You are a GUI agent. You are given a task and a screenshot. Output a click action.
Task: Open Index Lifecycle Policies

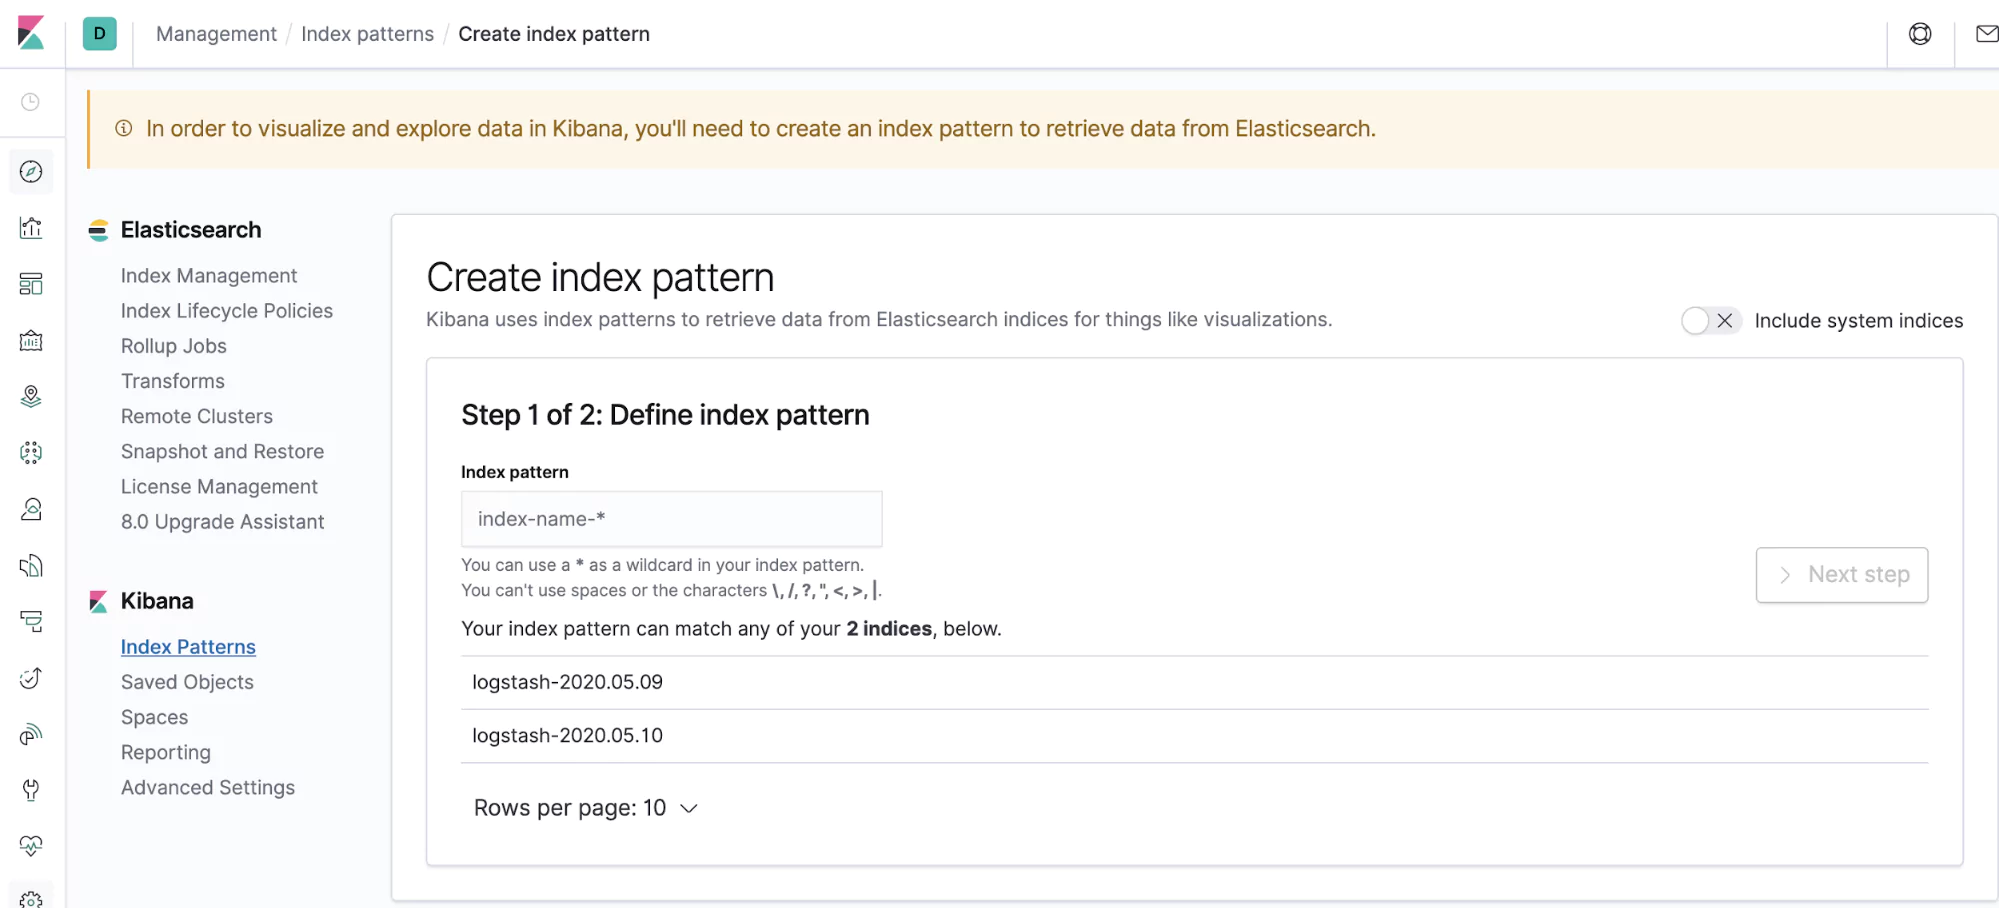tap(227, 311)
